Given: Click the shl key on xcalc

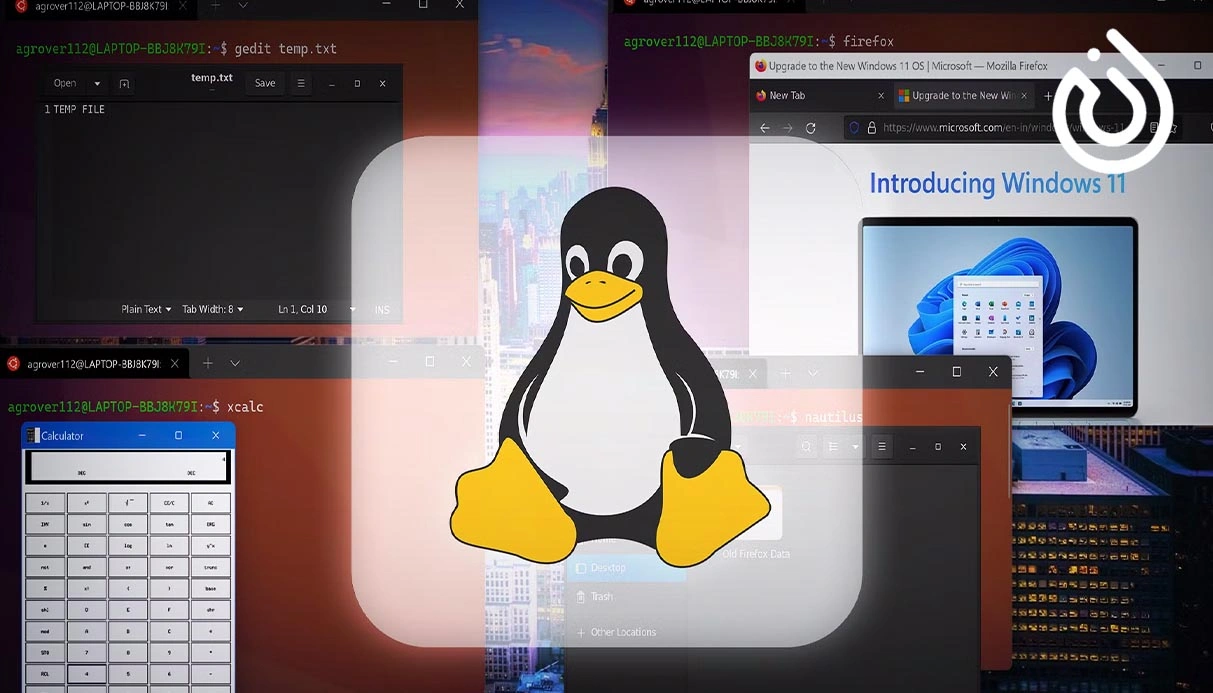Looking at the screenshot, I should (x=45, y=610).
